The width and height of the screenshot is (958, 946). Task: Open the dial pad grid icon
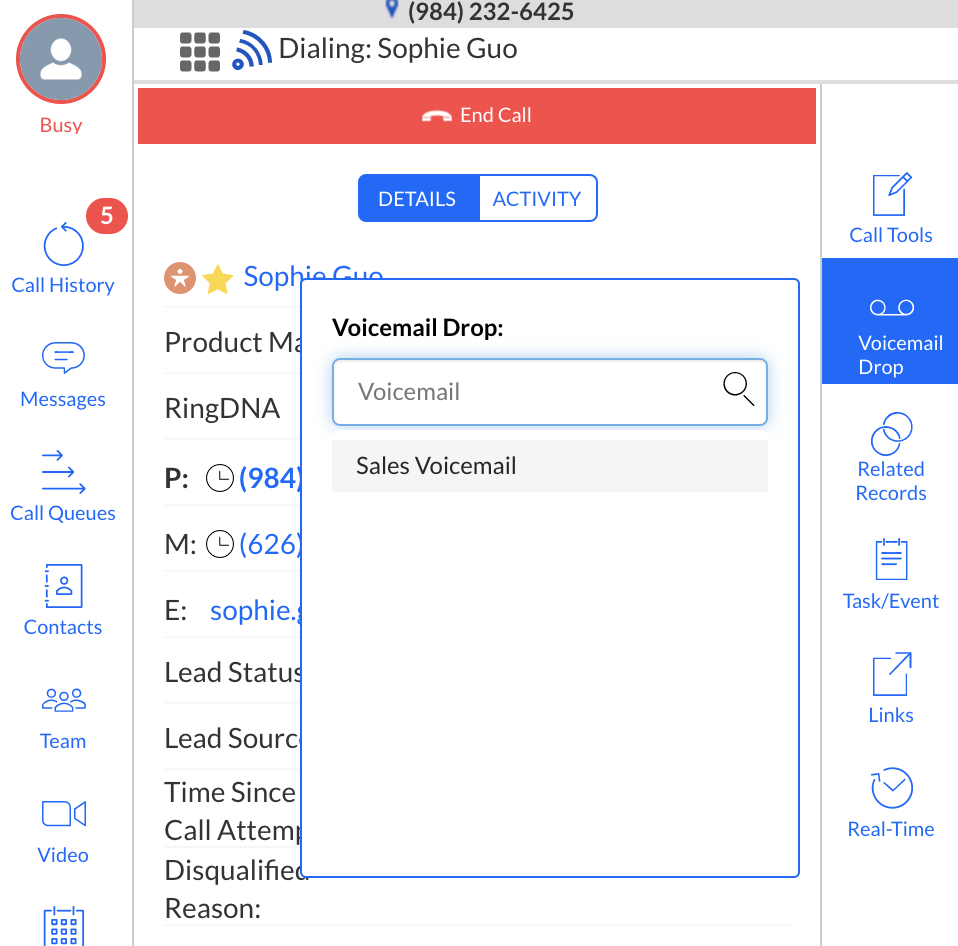click(200, 51)
